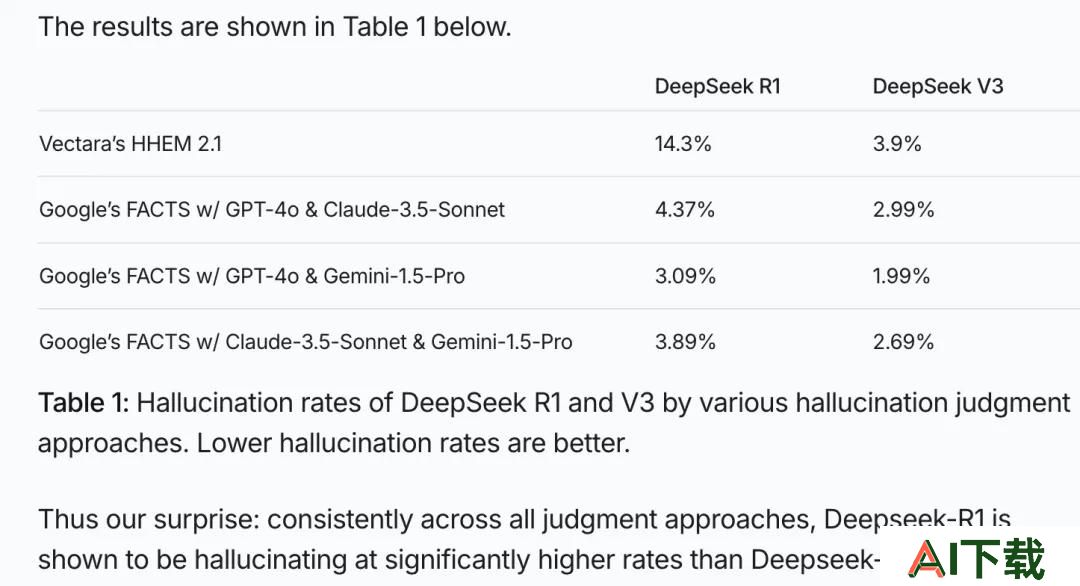Click the 1.99% cell
This screenshot has height=586, width=1080.
pyautogui.click(x=901, y=275)
